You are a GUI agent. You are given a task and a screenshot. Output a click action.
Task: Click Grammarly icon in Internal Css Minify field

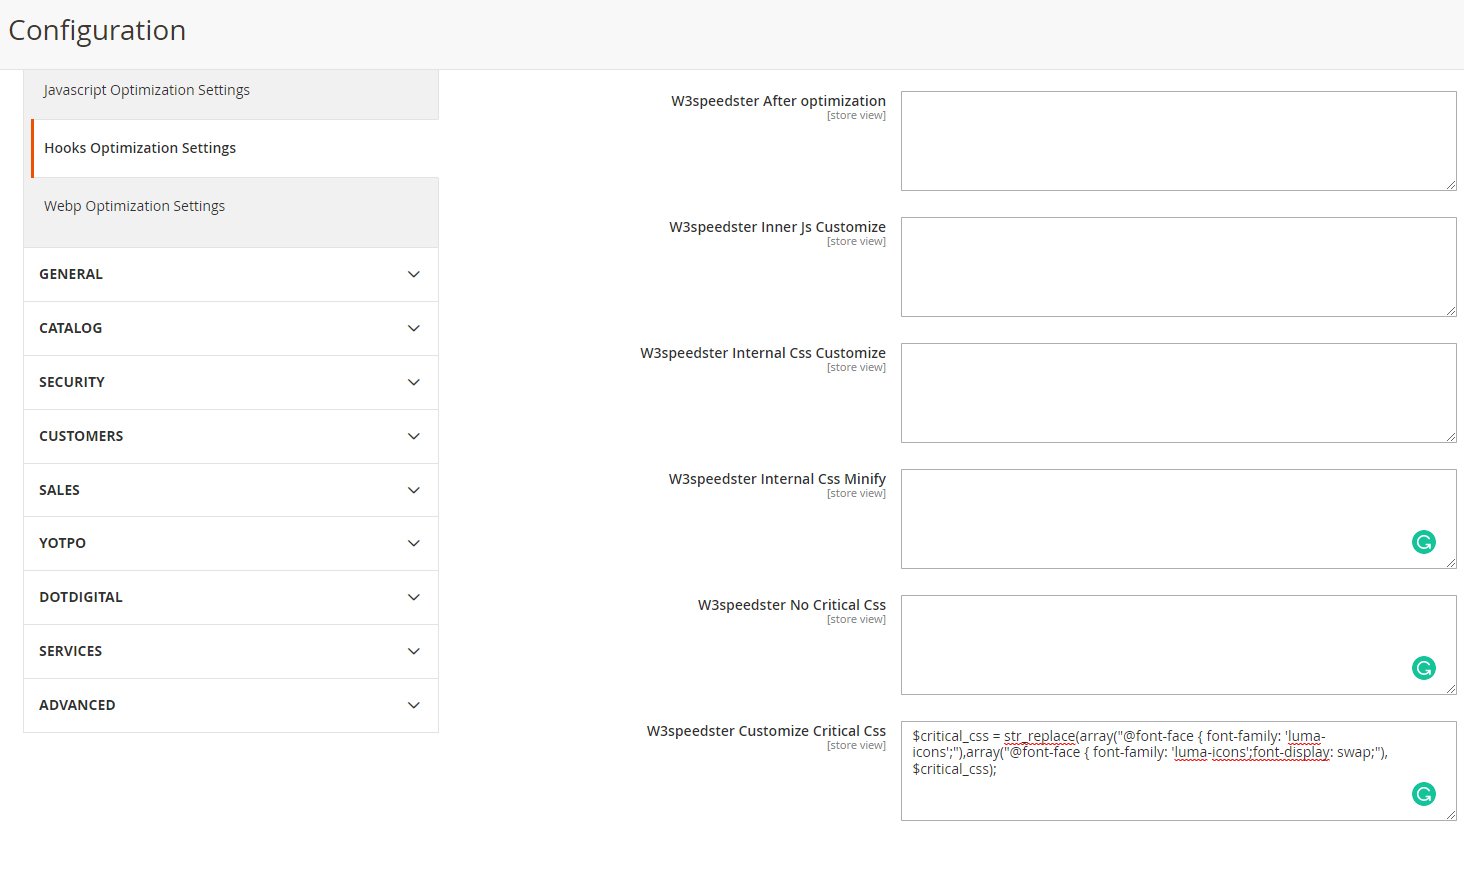[1423, 542]
